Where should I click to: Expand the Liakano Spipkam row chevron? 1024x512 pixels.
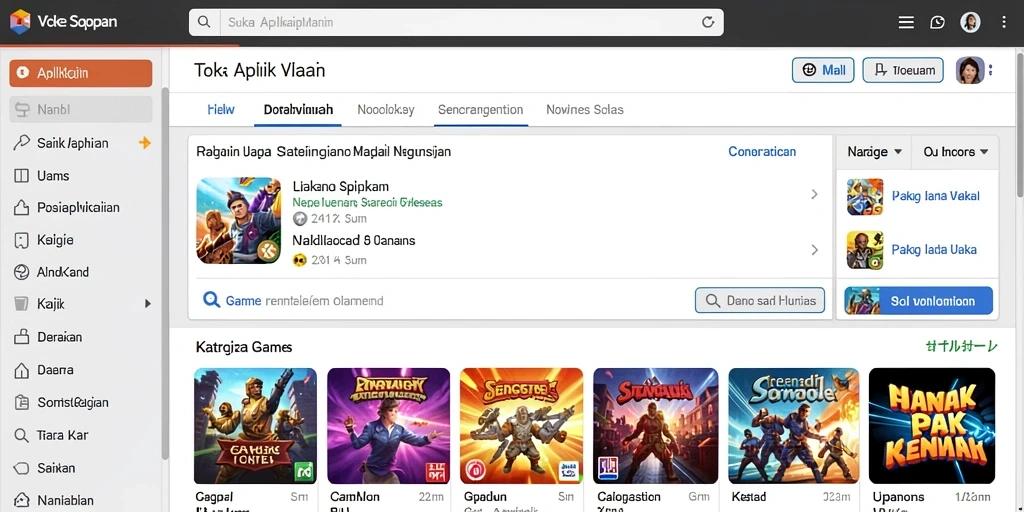click(x=814, y=194)
